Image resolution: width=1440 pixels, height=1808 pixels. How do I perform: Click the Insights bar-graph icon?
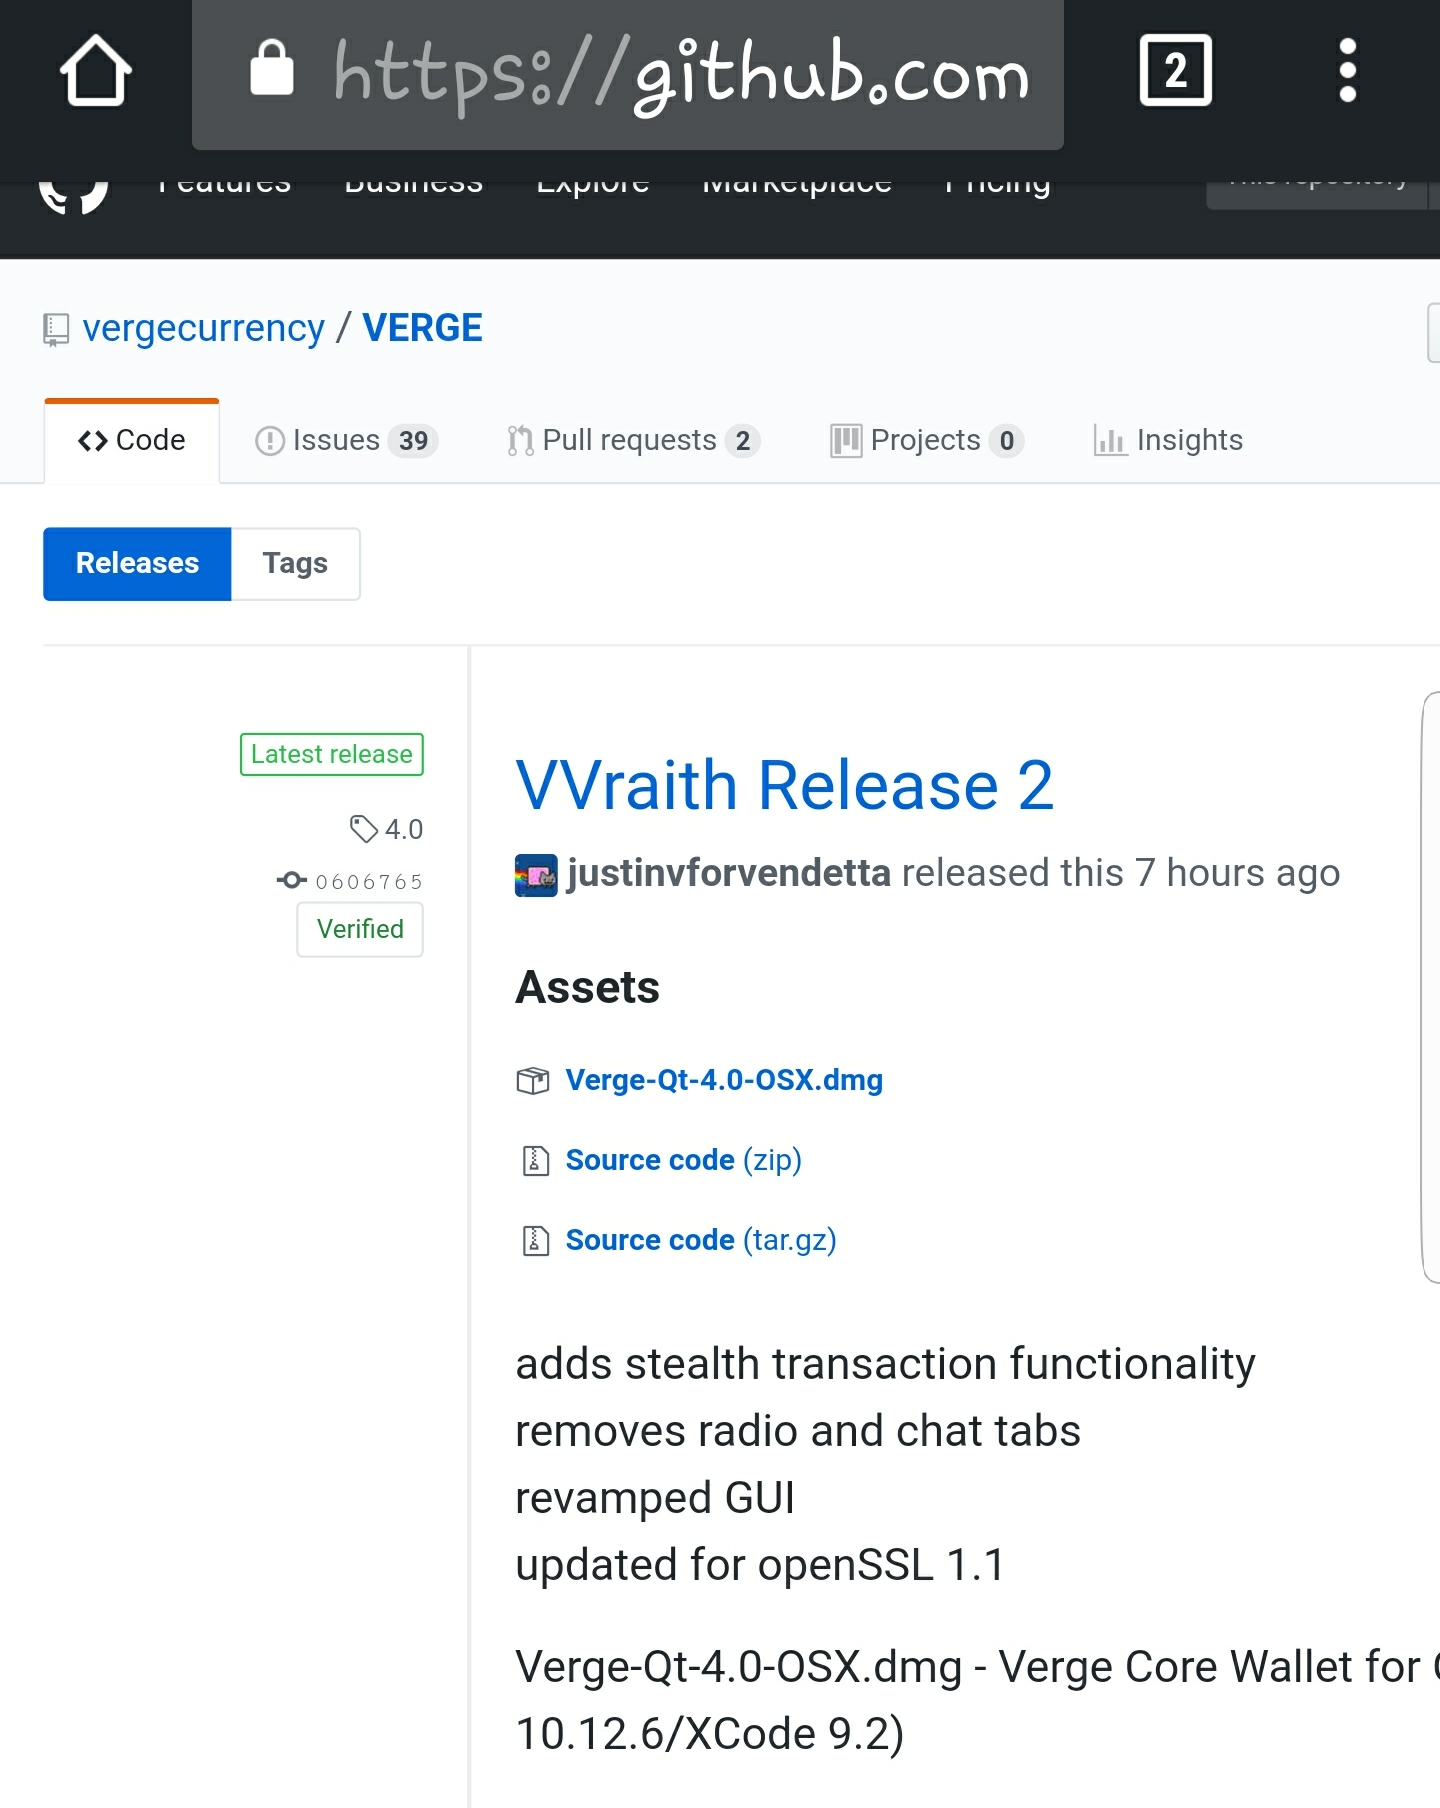[1110, 441]
